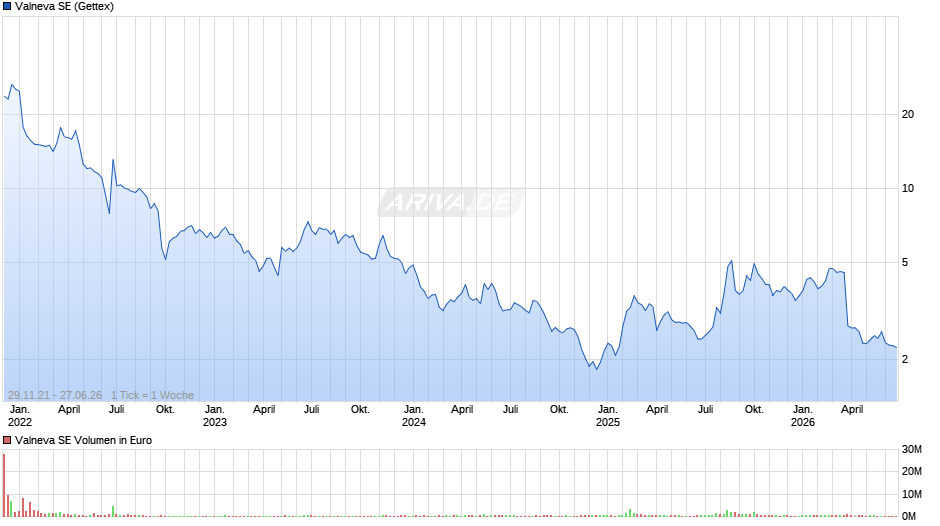Screen dimensions: 940x526
Task: Click the 'Jan. 2025' axis label
Action: coord(607,416)
